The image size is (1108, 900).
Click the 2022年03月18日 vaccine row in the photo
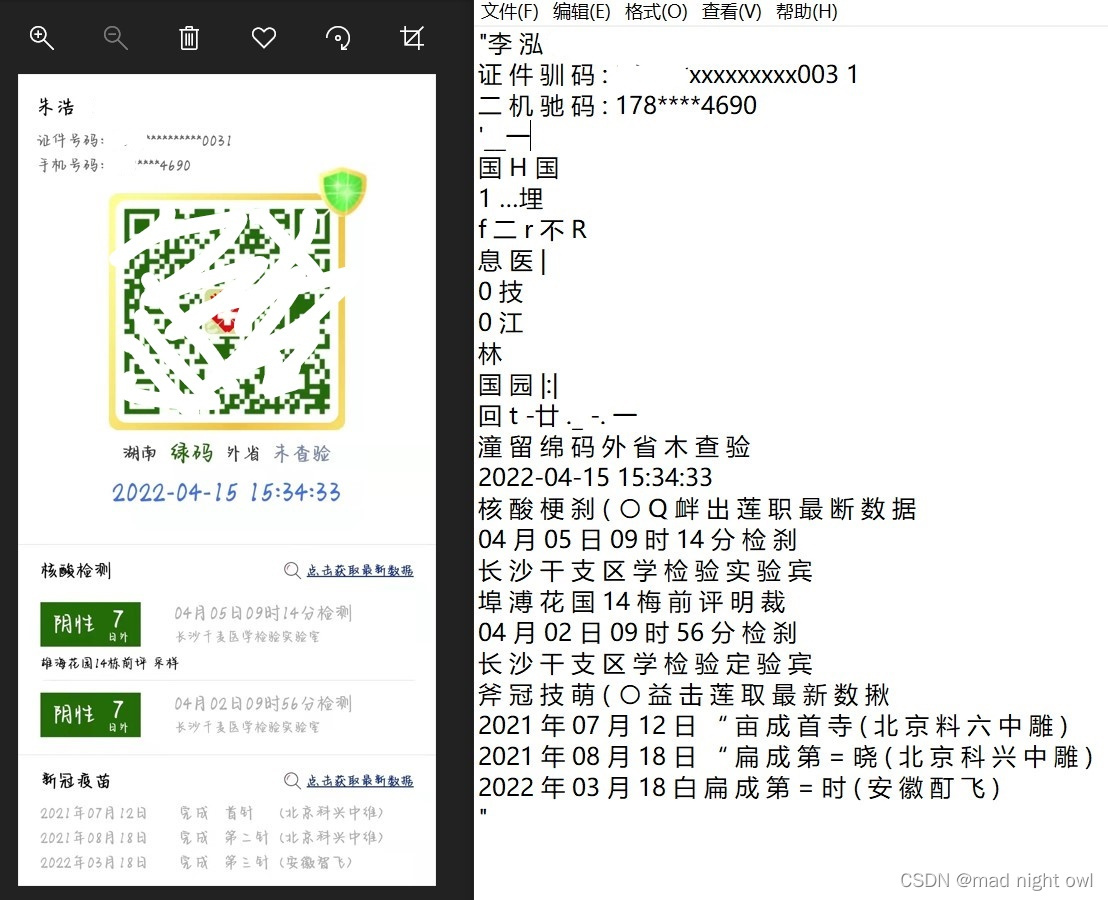click(196, 862)
